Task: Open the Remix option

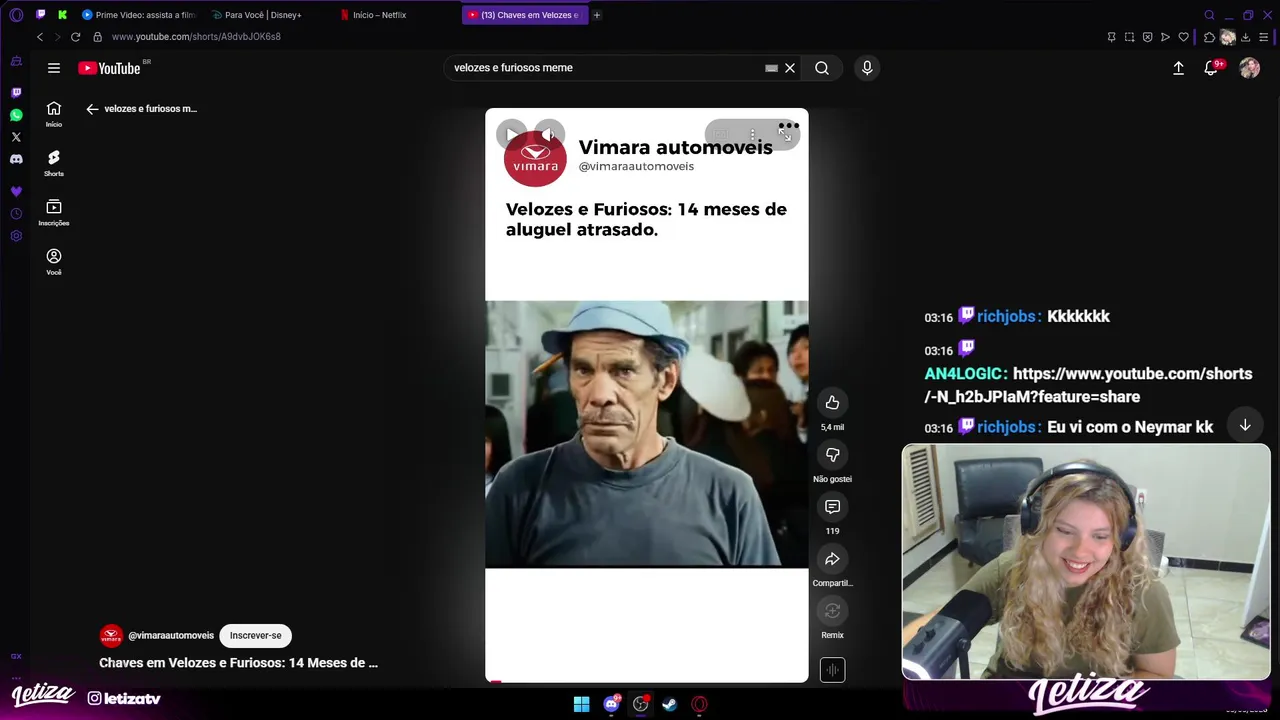Action: 832,610
